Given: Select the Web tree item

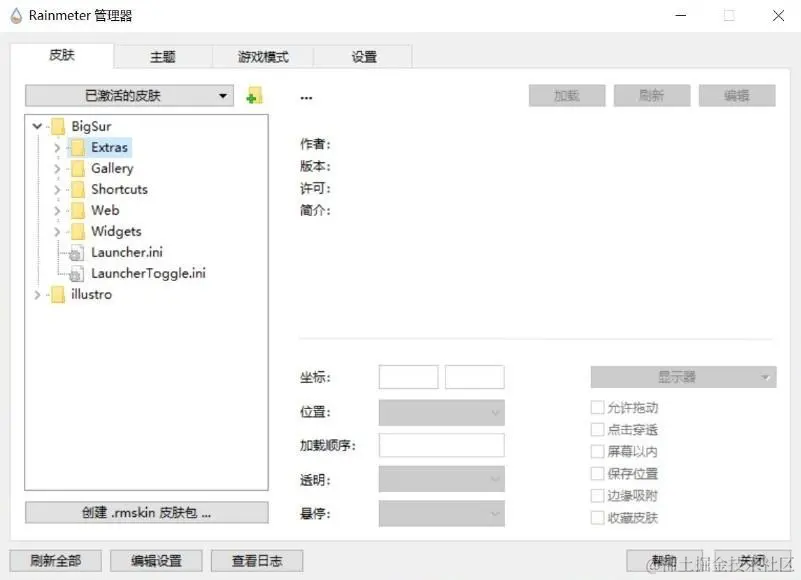Looking at the screenshot, I should (x=105, y=211).
